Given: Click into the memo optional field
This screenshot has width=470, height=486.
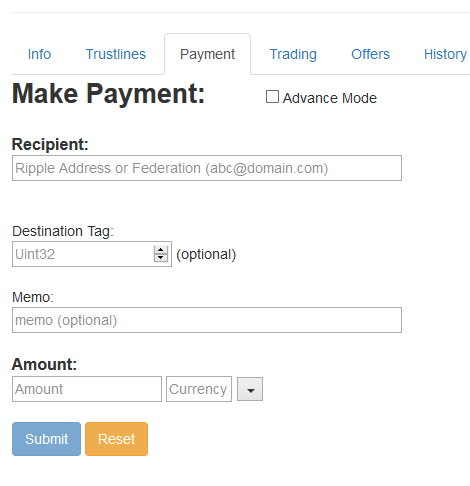Looking at the screenshot, I should (x=207, y=320).
